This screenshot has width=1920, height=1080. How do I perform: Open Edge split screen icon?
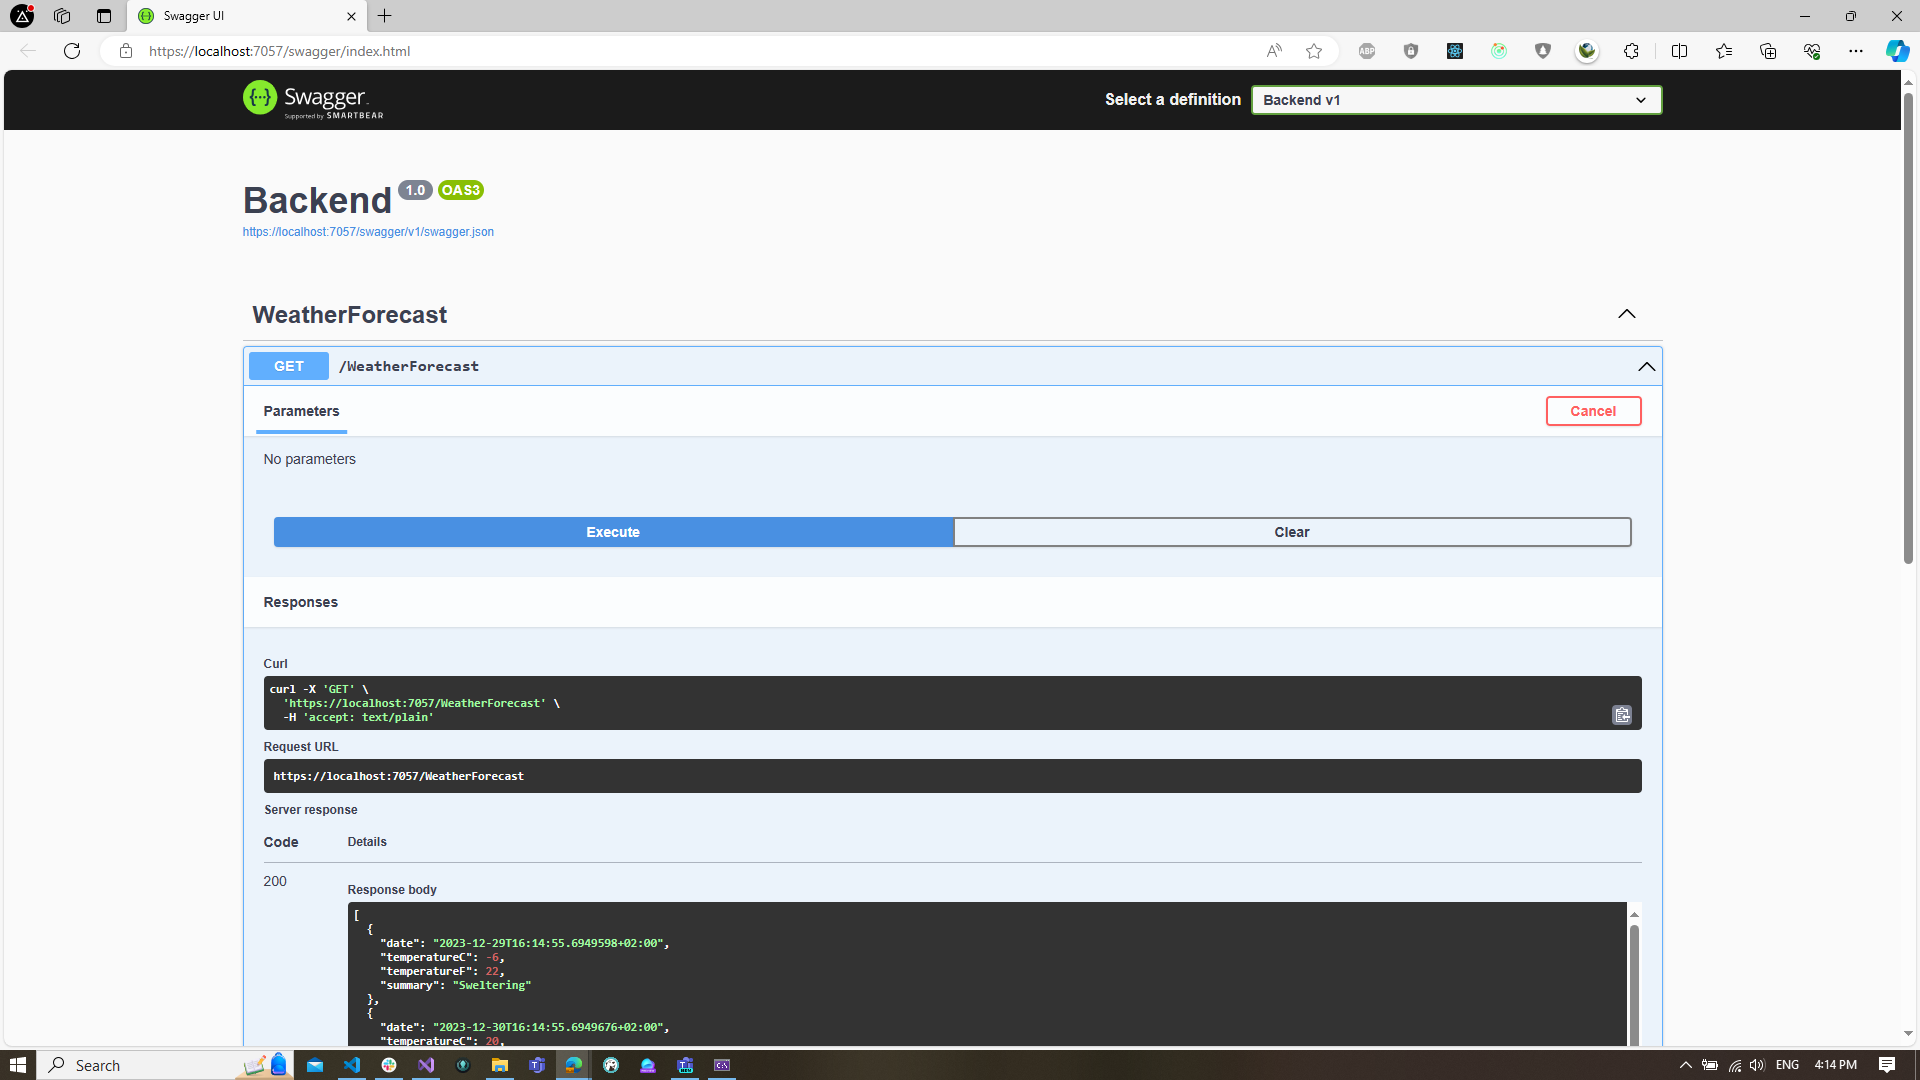click(1679, 51)
